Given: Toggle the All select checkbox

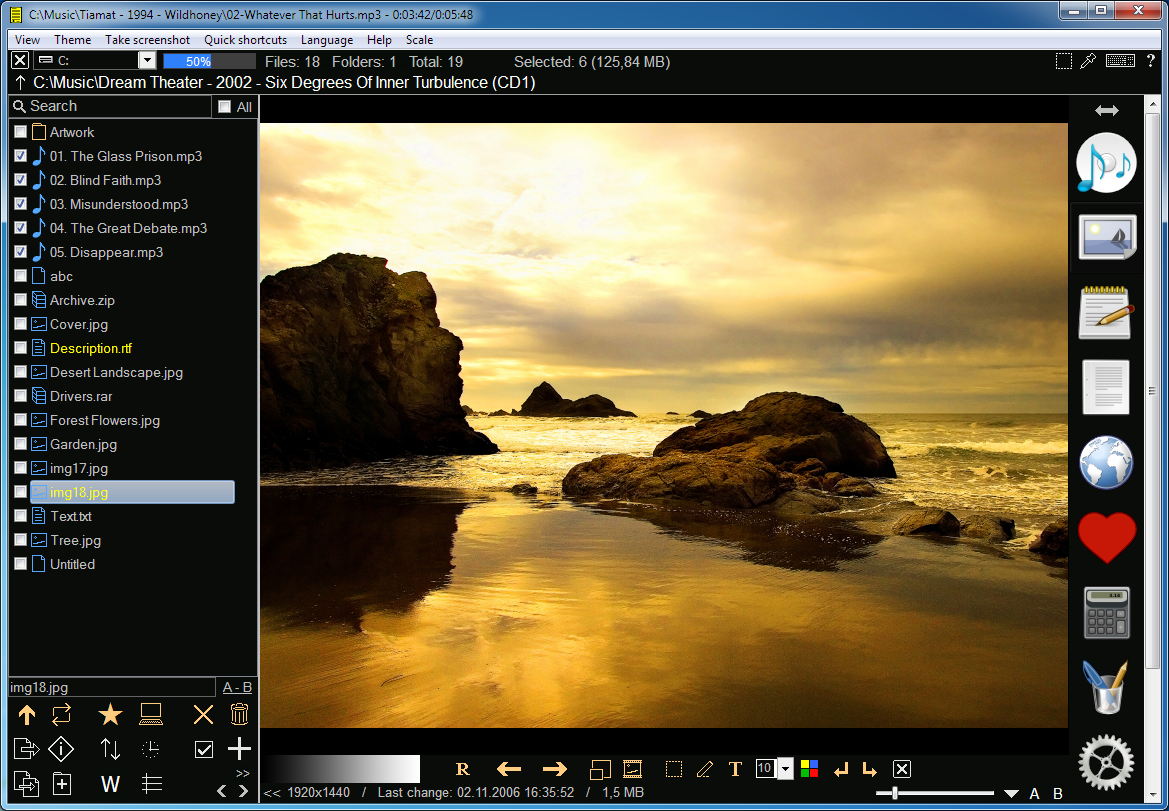Looking at the screenshot, I should click(x=224, y=107).
